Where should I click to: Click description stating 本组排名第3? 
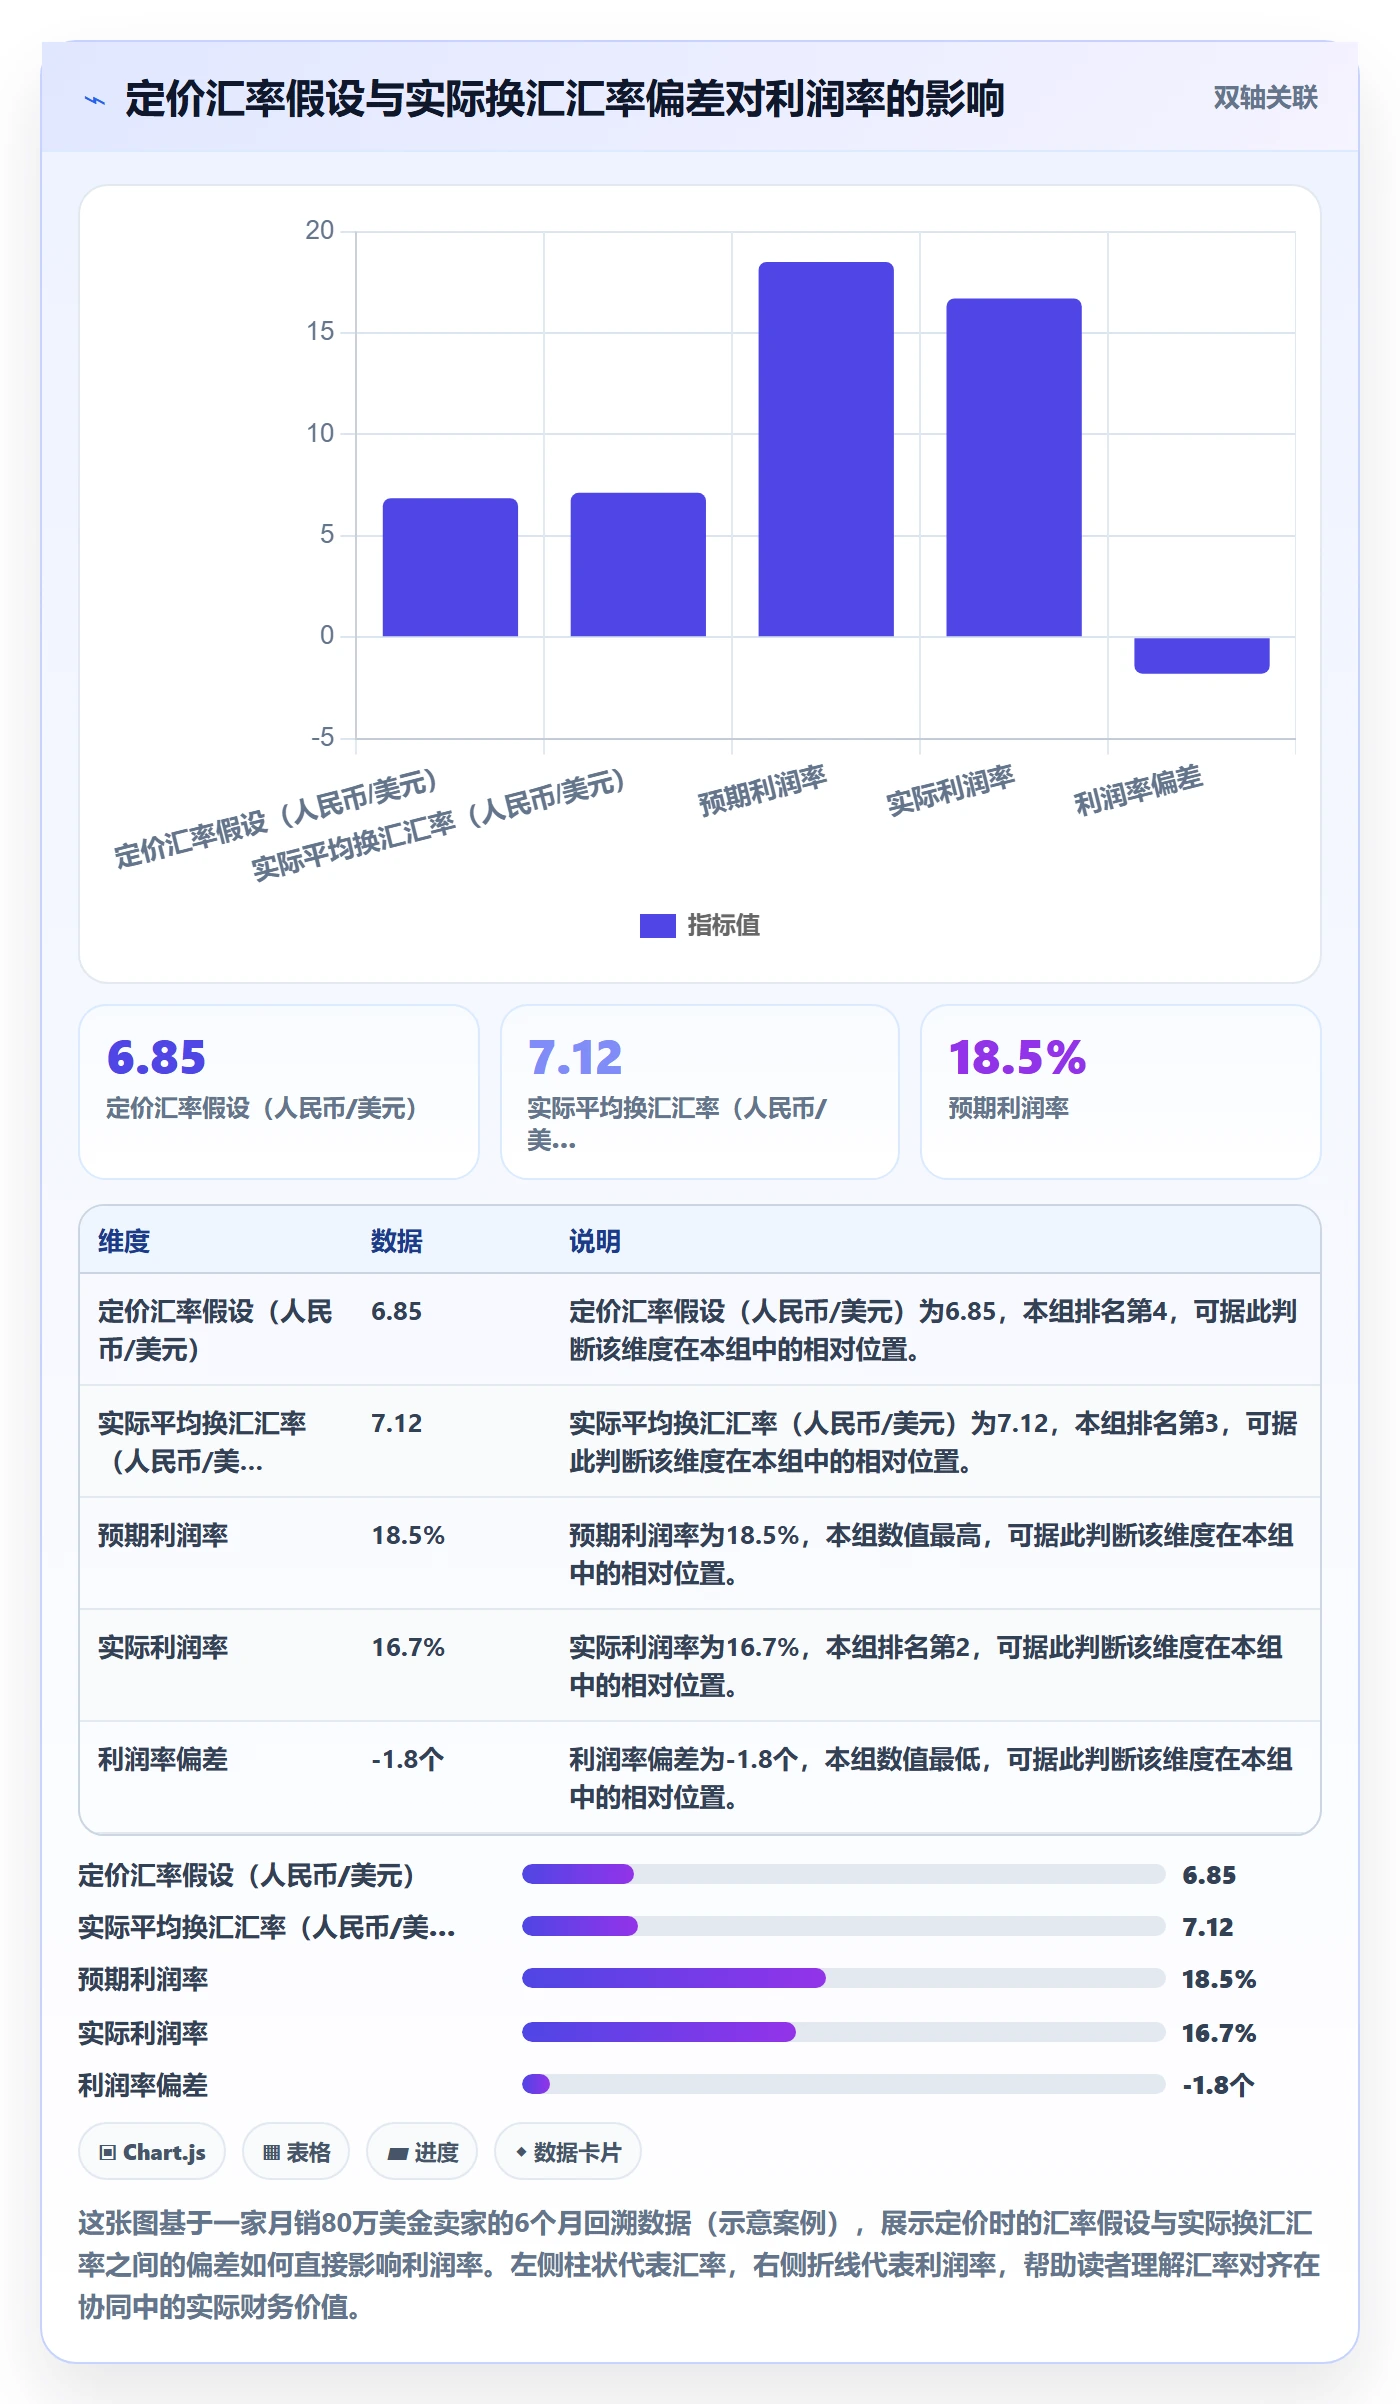pyautogui.click(x=934, y=1442)
